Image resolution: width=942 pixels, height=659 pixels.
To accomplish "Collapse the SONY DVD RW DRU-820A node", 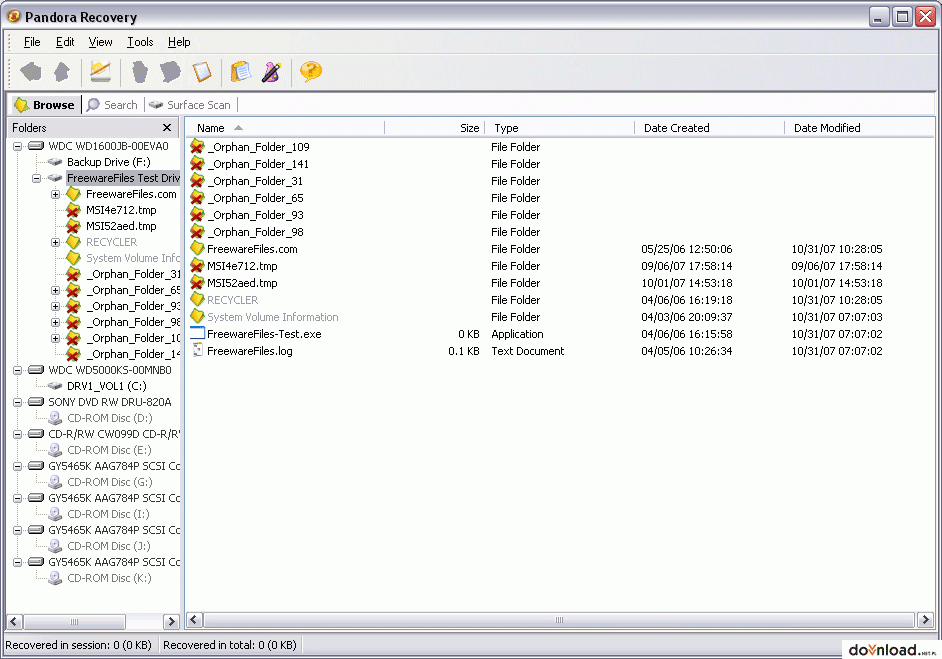I will coord(17,402).
